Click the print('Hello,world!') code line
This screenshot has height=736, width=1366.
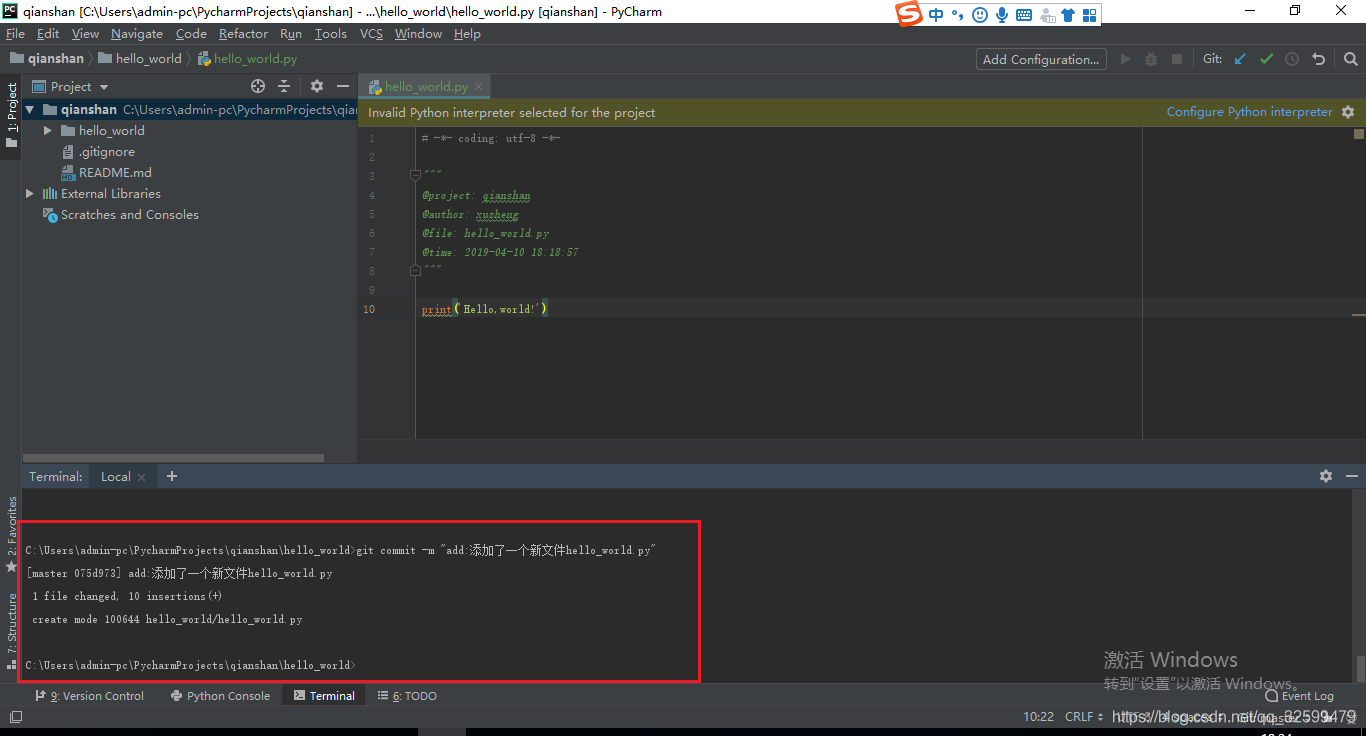[x=485, y=309]
